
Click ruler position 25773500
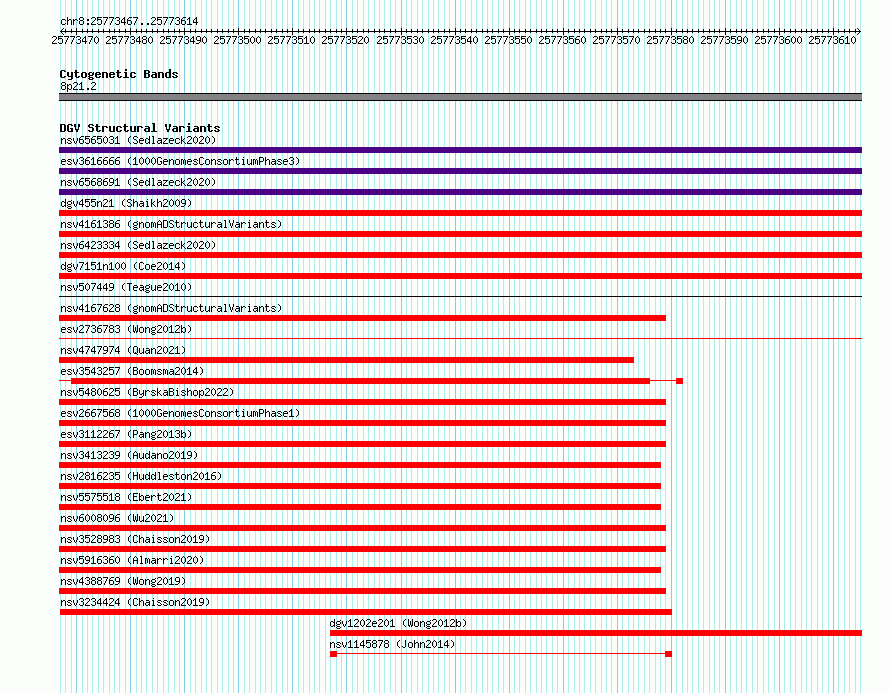point(237,40)
